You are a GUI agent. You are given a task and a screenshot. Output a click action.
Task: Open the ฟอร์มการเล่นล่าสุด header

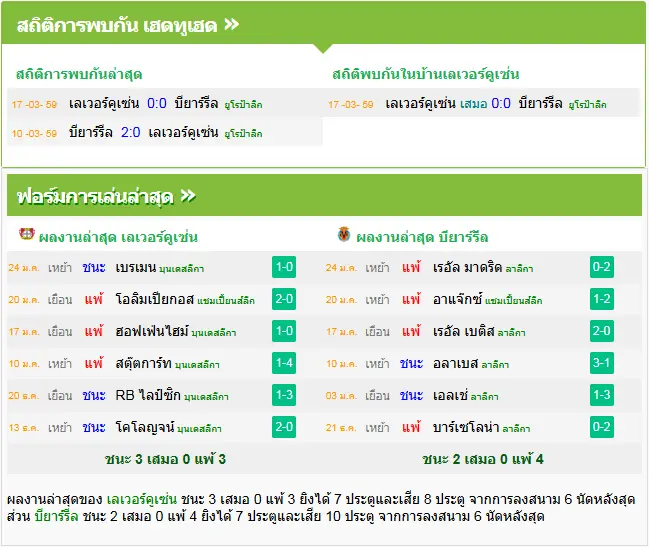[x=324, y=195]
